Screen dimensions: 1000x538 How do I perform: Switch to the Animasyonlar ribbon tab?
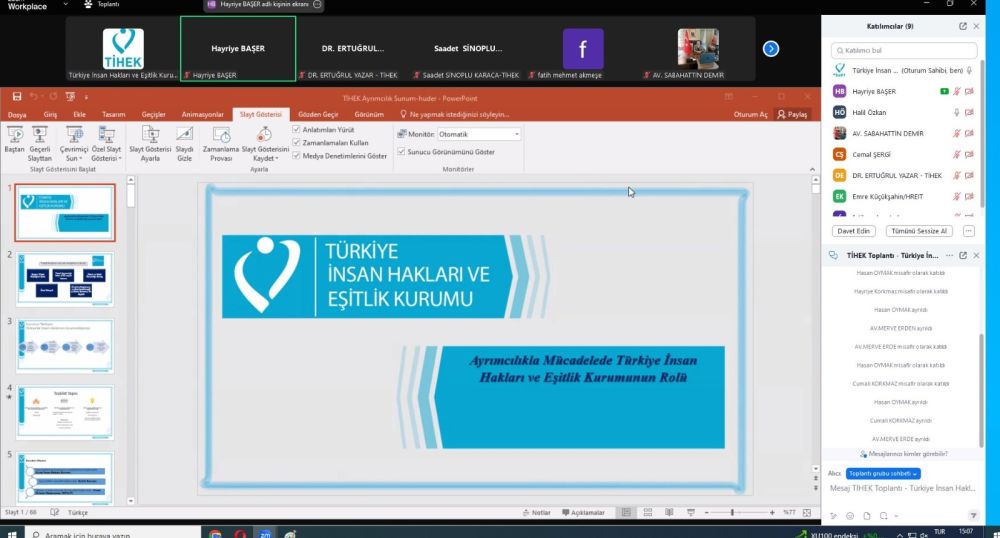[x=202, y=115]
